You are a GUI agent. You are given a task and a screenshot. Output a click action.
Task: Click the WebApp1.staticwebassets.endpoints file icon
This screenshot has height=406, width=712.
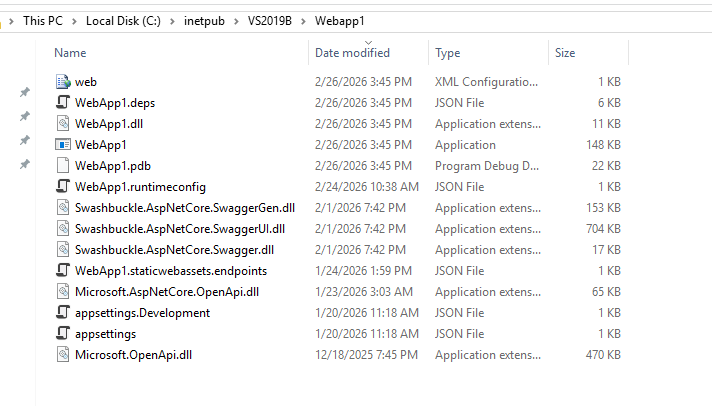click(63, 271)
